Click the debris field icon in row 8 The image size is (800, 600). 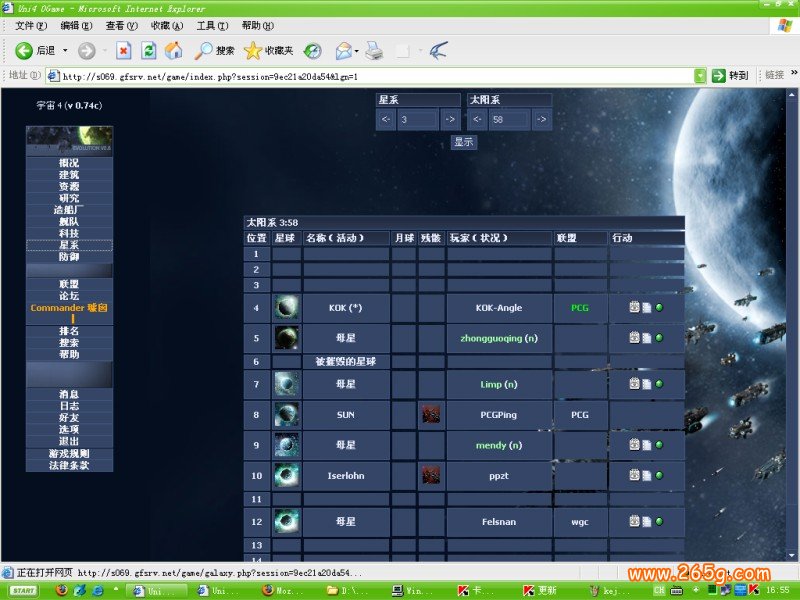pyautogui.click(x=431, y=414)
